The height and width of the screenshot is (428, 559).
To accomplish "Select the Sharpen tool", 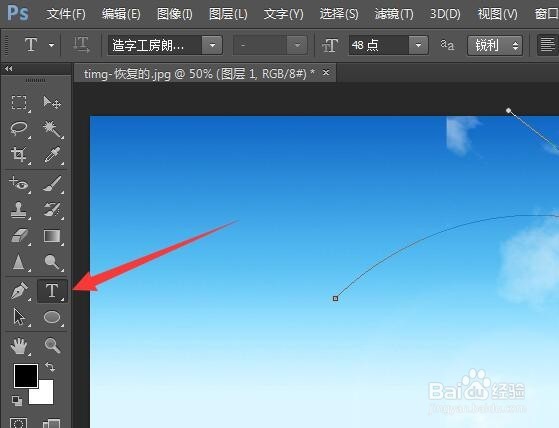I will [19, 262].
